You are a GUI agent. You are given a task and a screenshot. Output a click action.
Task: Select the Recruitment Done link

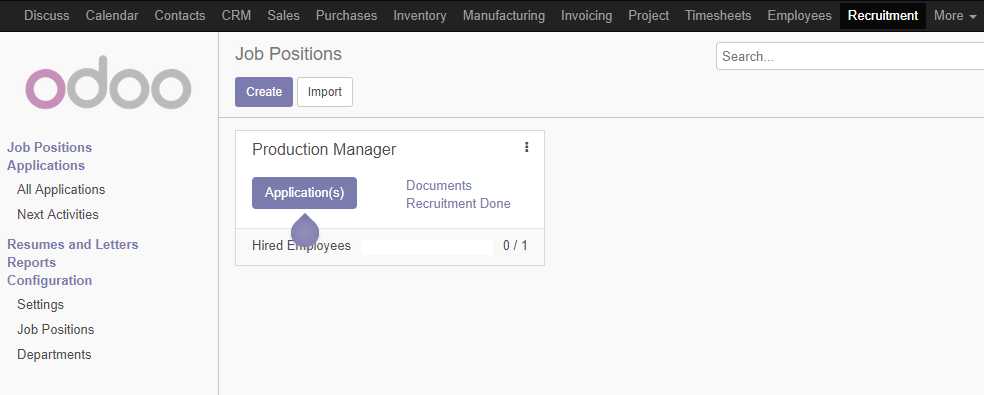tap(458, 203)
